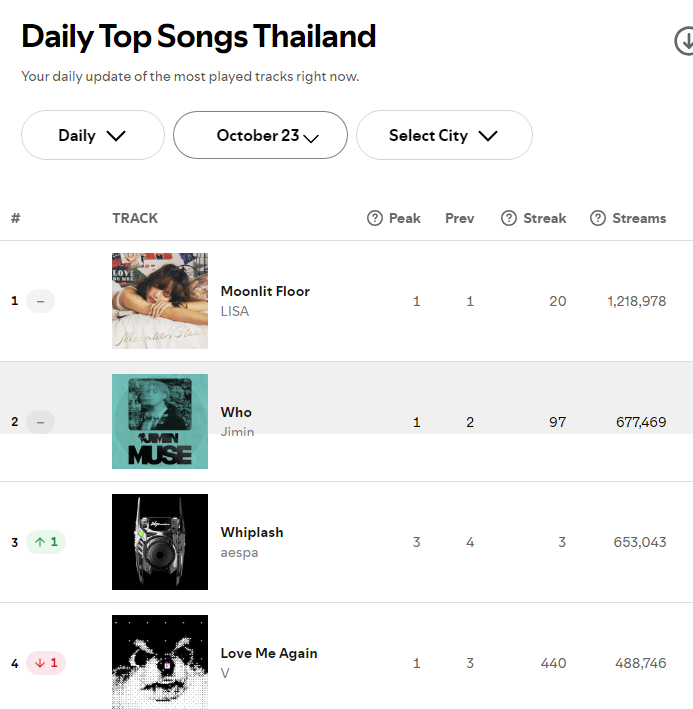Open the Moonlit Floor track title
Image resolution: width=693 pixels, height=709 pixels.
pyautogui.click(x=265, y=291)
